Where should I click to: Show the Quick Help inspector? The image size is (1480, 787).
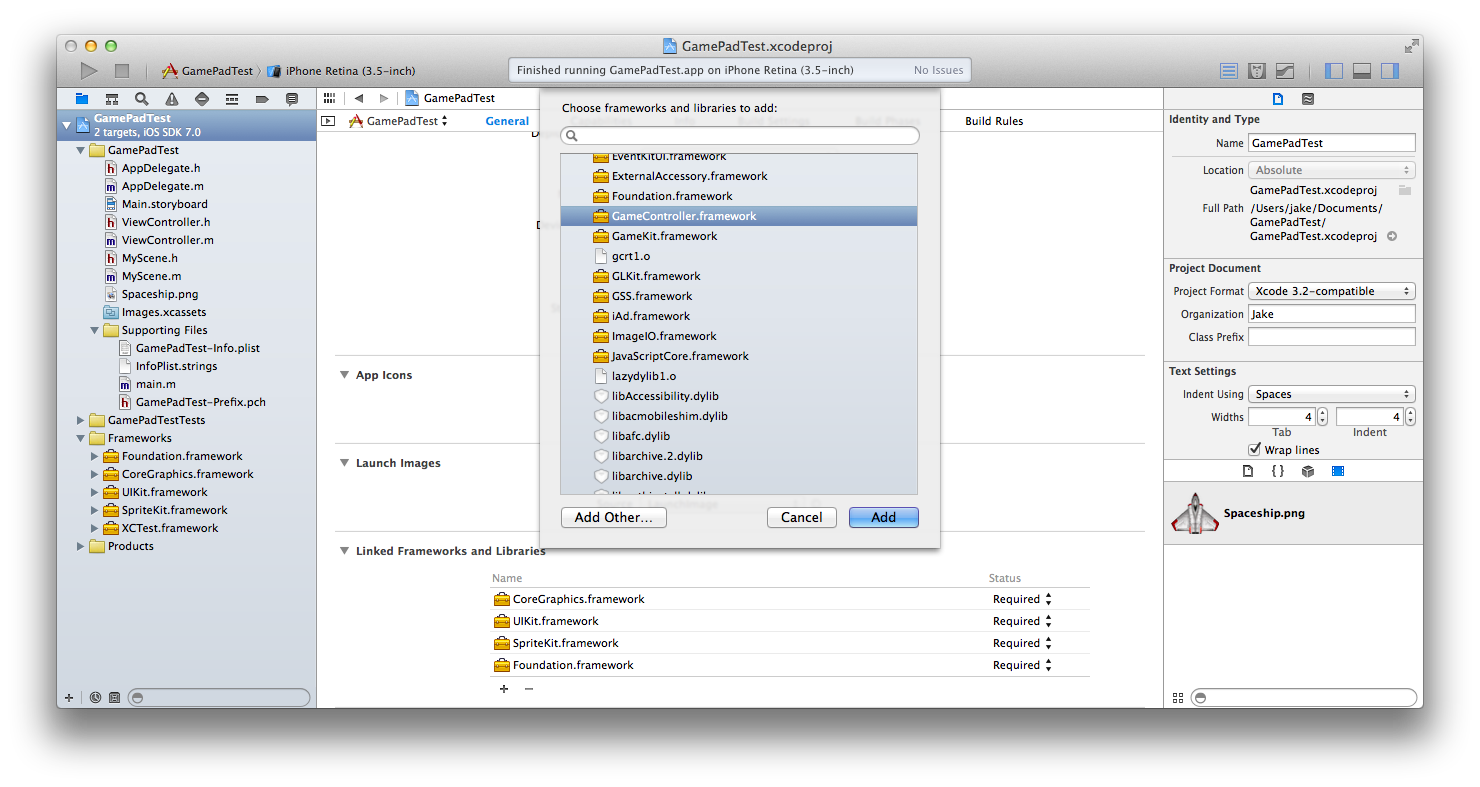1308,99
